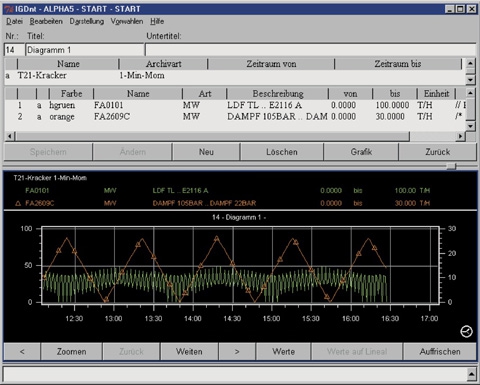Image resolution: width=480 pixels, height=385 pixels.
Task: Click the 'T21-Kracker 1-Min-Mom' chart header text
Action: click(x=50, y=178)
